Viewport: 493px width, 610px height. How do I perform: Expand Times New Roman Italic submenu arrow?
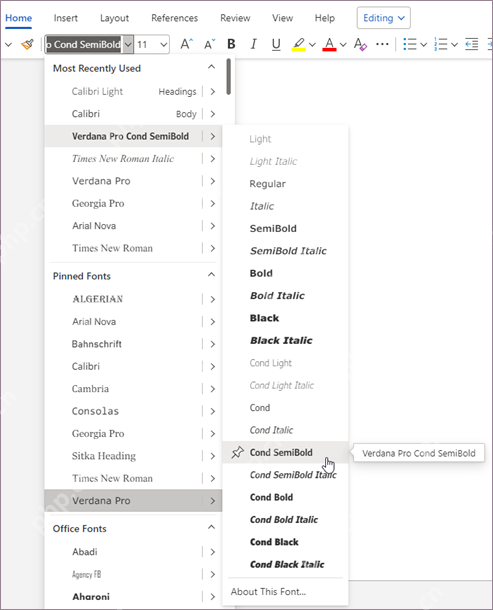click(212, 159)
